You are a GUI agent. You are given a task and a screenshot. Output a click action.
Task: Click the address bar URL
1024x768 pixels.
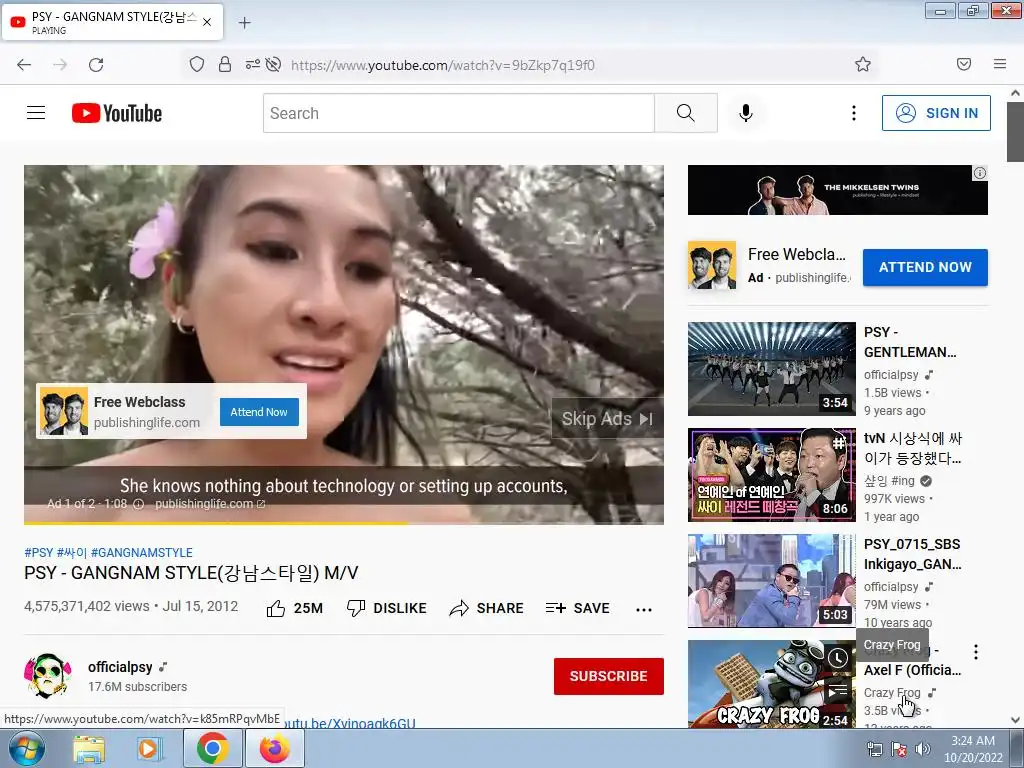[x=443, y=65]
